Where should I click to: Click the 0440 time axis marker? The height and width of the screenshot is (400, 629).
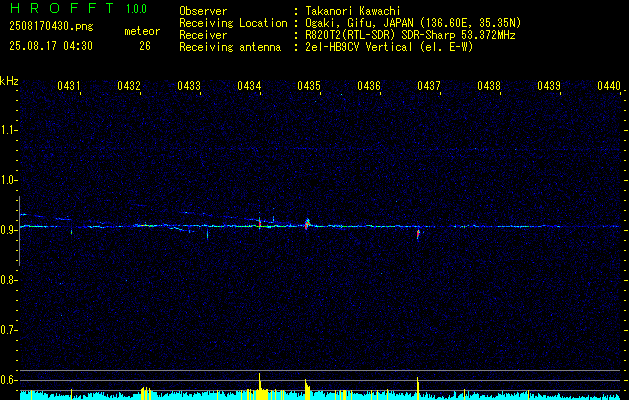pyautogui.click(x=609, y=85)
